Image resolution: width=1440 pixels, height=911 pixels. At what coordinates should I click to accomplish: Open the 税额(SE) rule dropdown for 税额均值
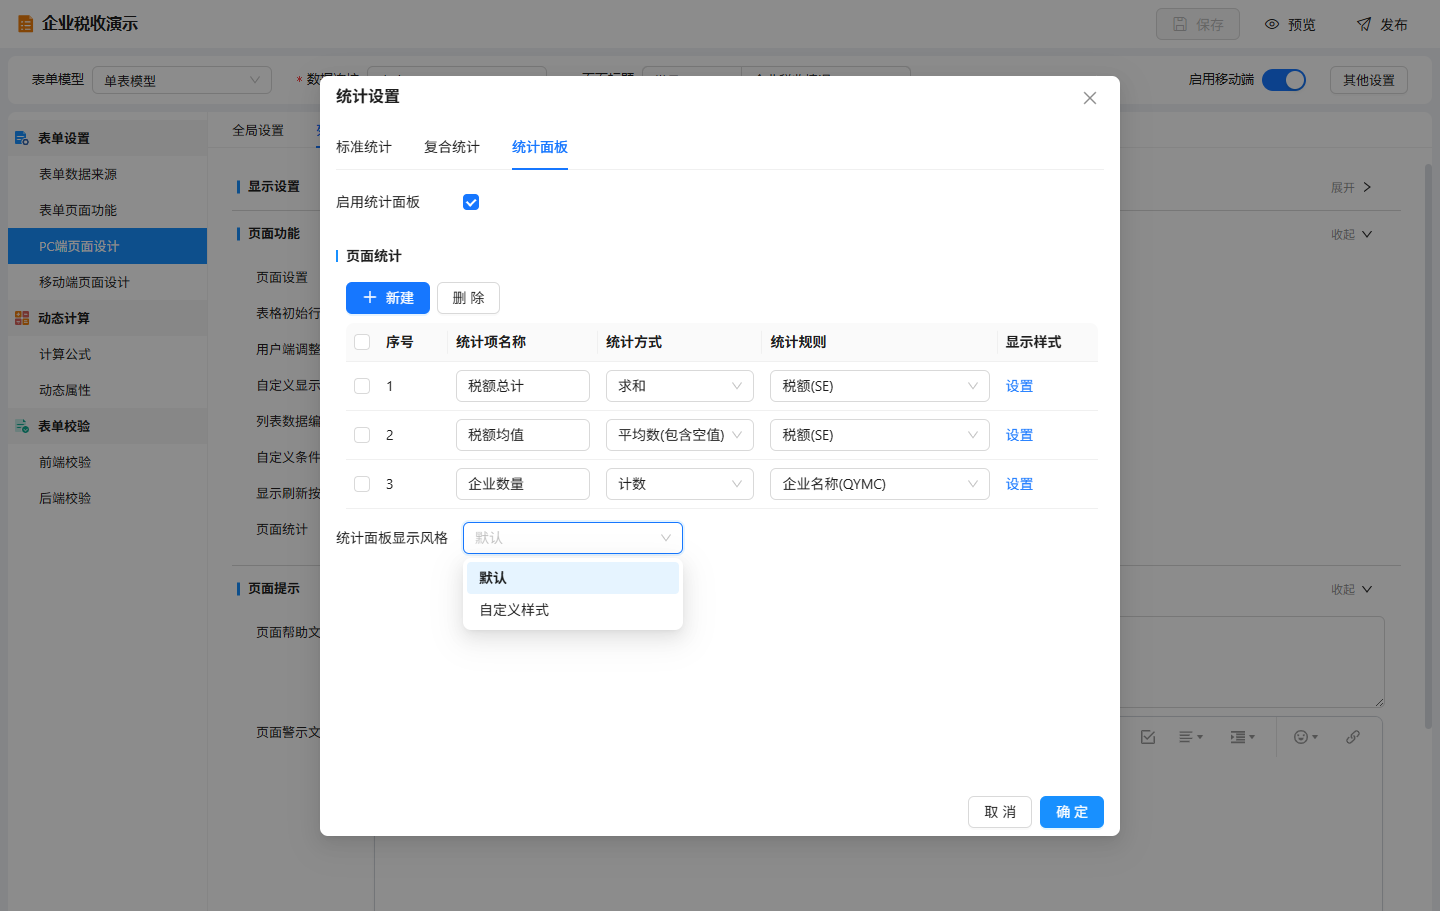point(880,435)
